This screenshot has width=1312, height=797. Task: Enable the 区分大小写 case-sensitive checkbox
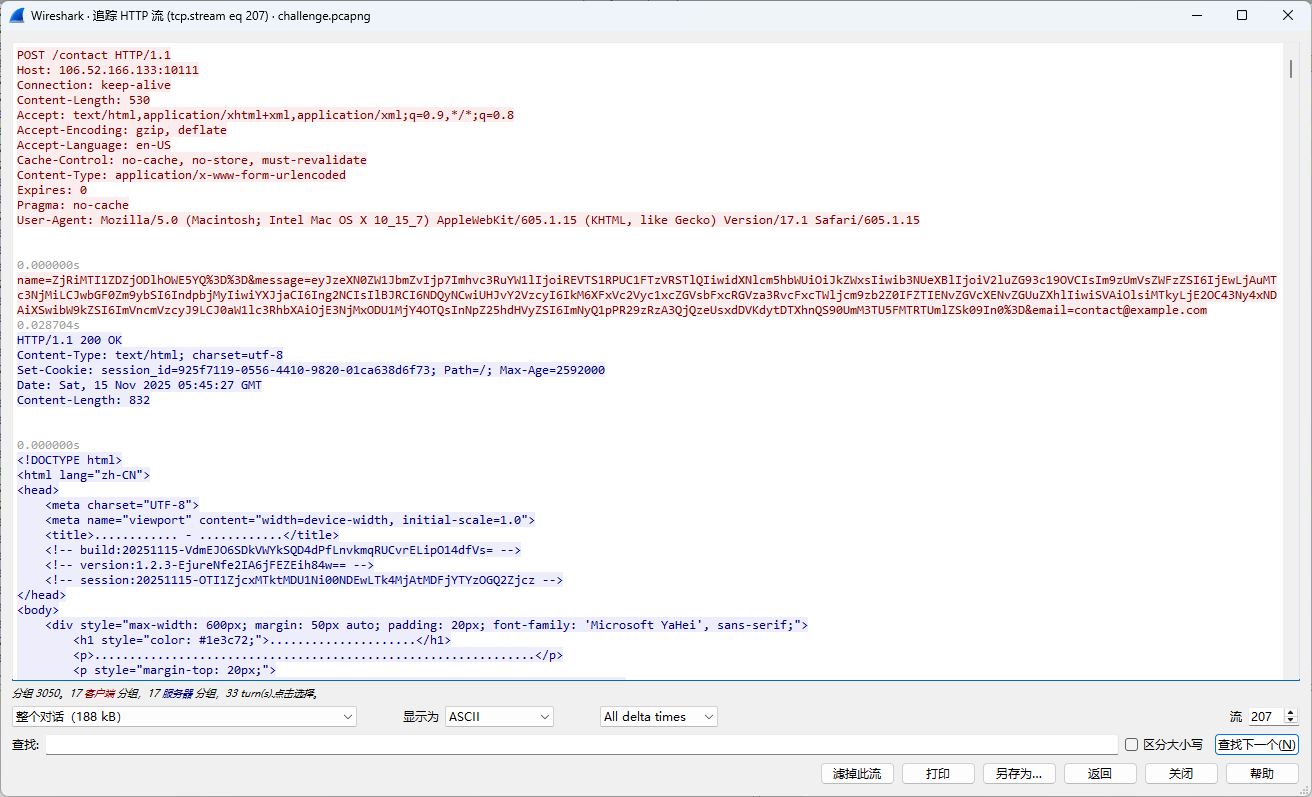[x=1131, y=745]
